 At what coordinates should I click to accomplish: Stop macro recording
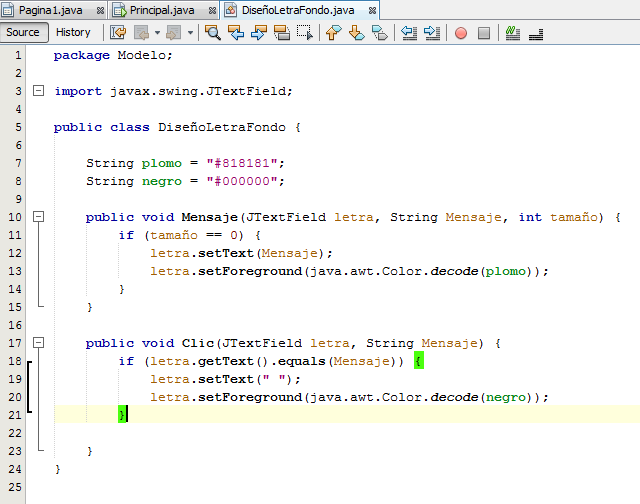(x=484, y=33)
